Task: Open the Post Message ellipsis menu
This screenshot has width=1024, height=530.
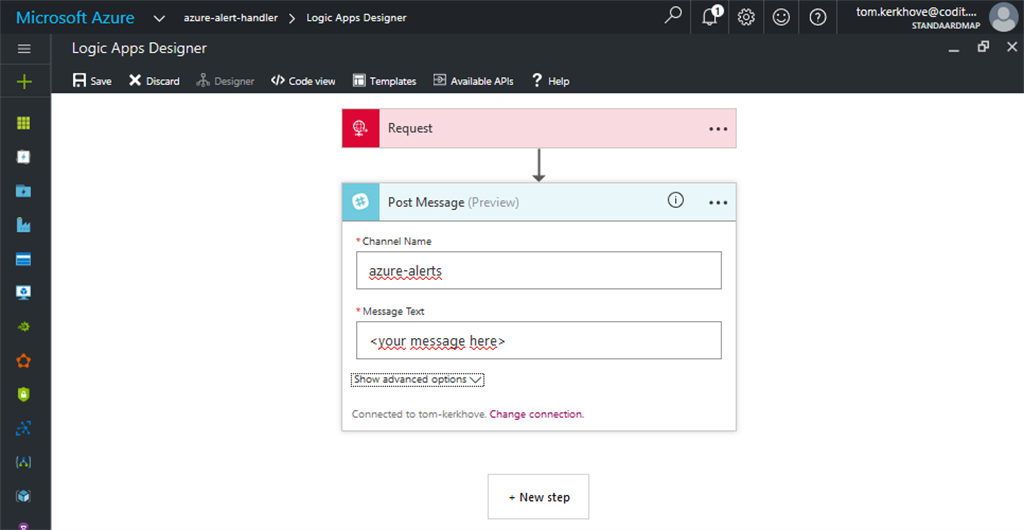Action: [718, 202]
